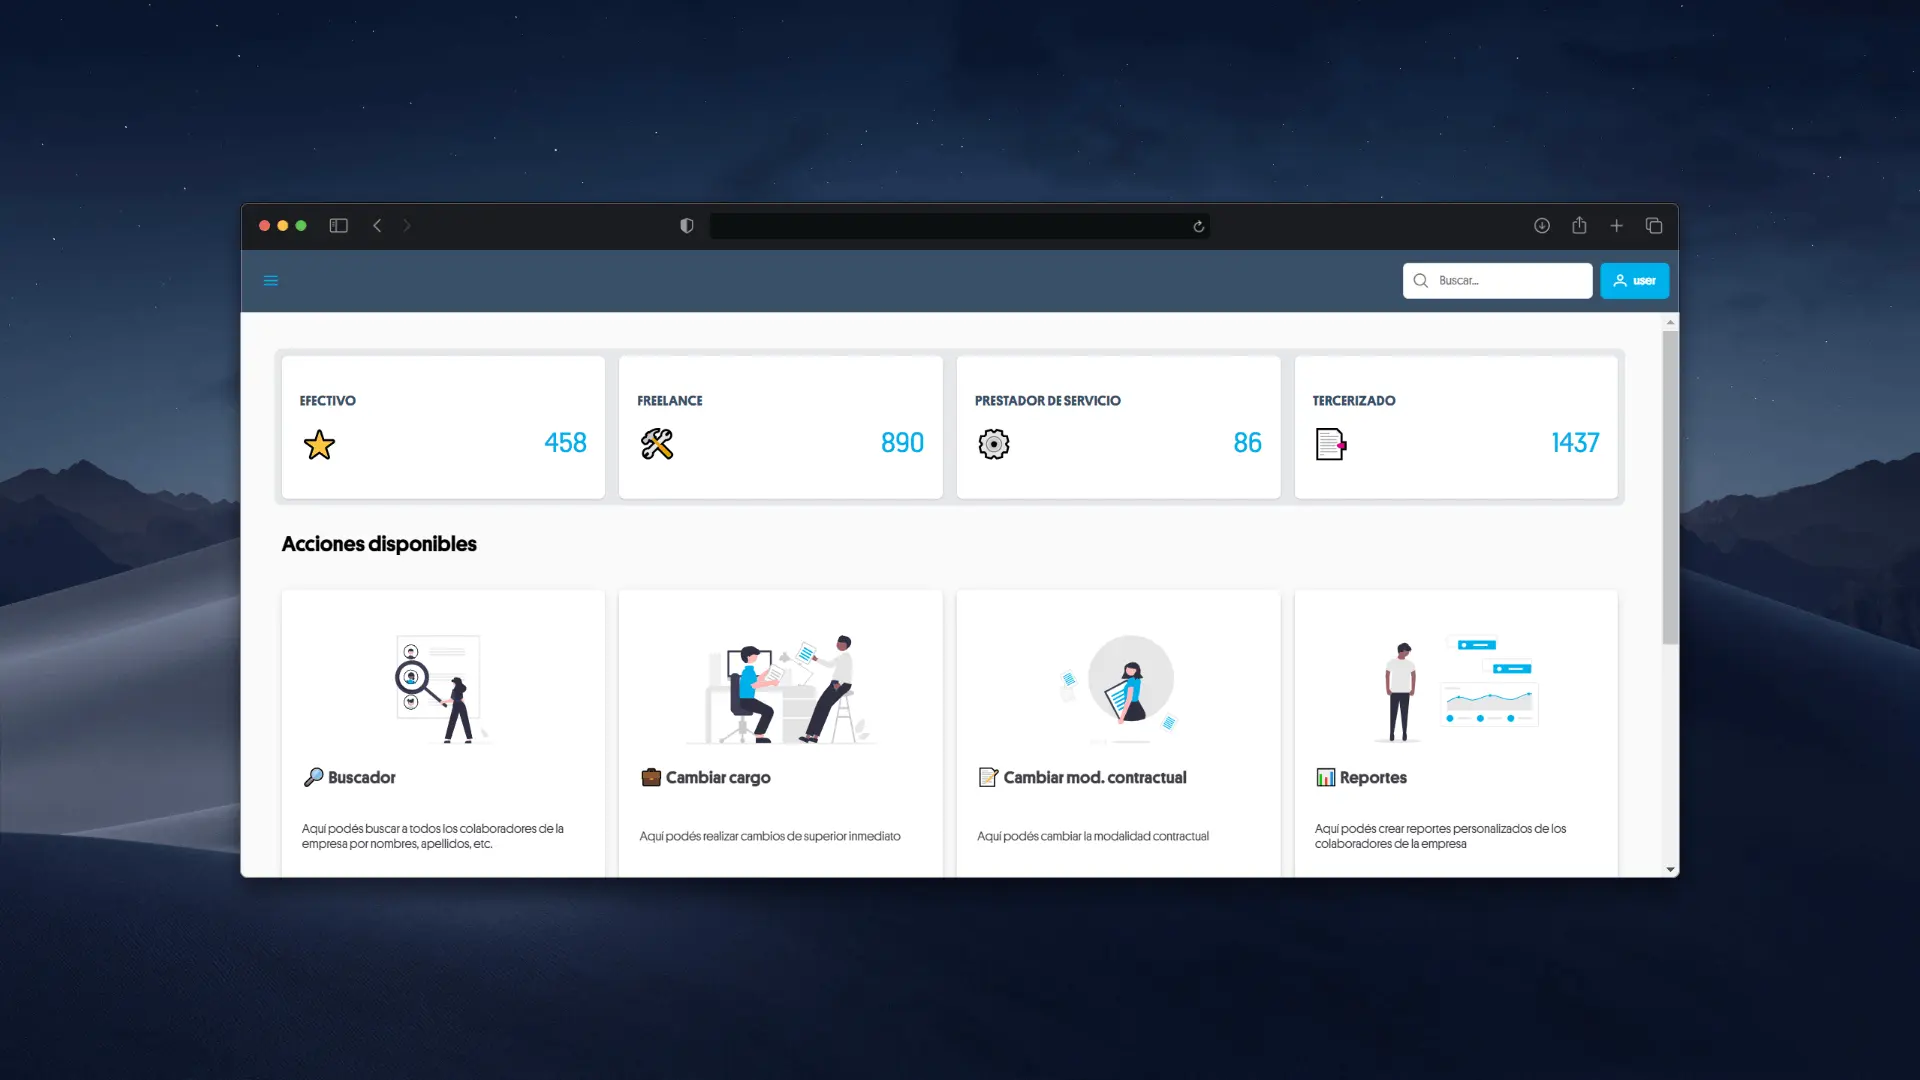Show the browser tab overview icon
The height and width of the screenshot is (1080, 1920).
1654,226
